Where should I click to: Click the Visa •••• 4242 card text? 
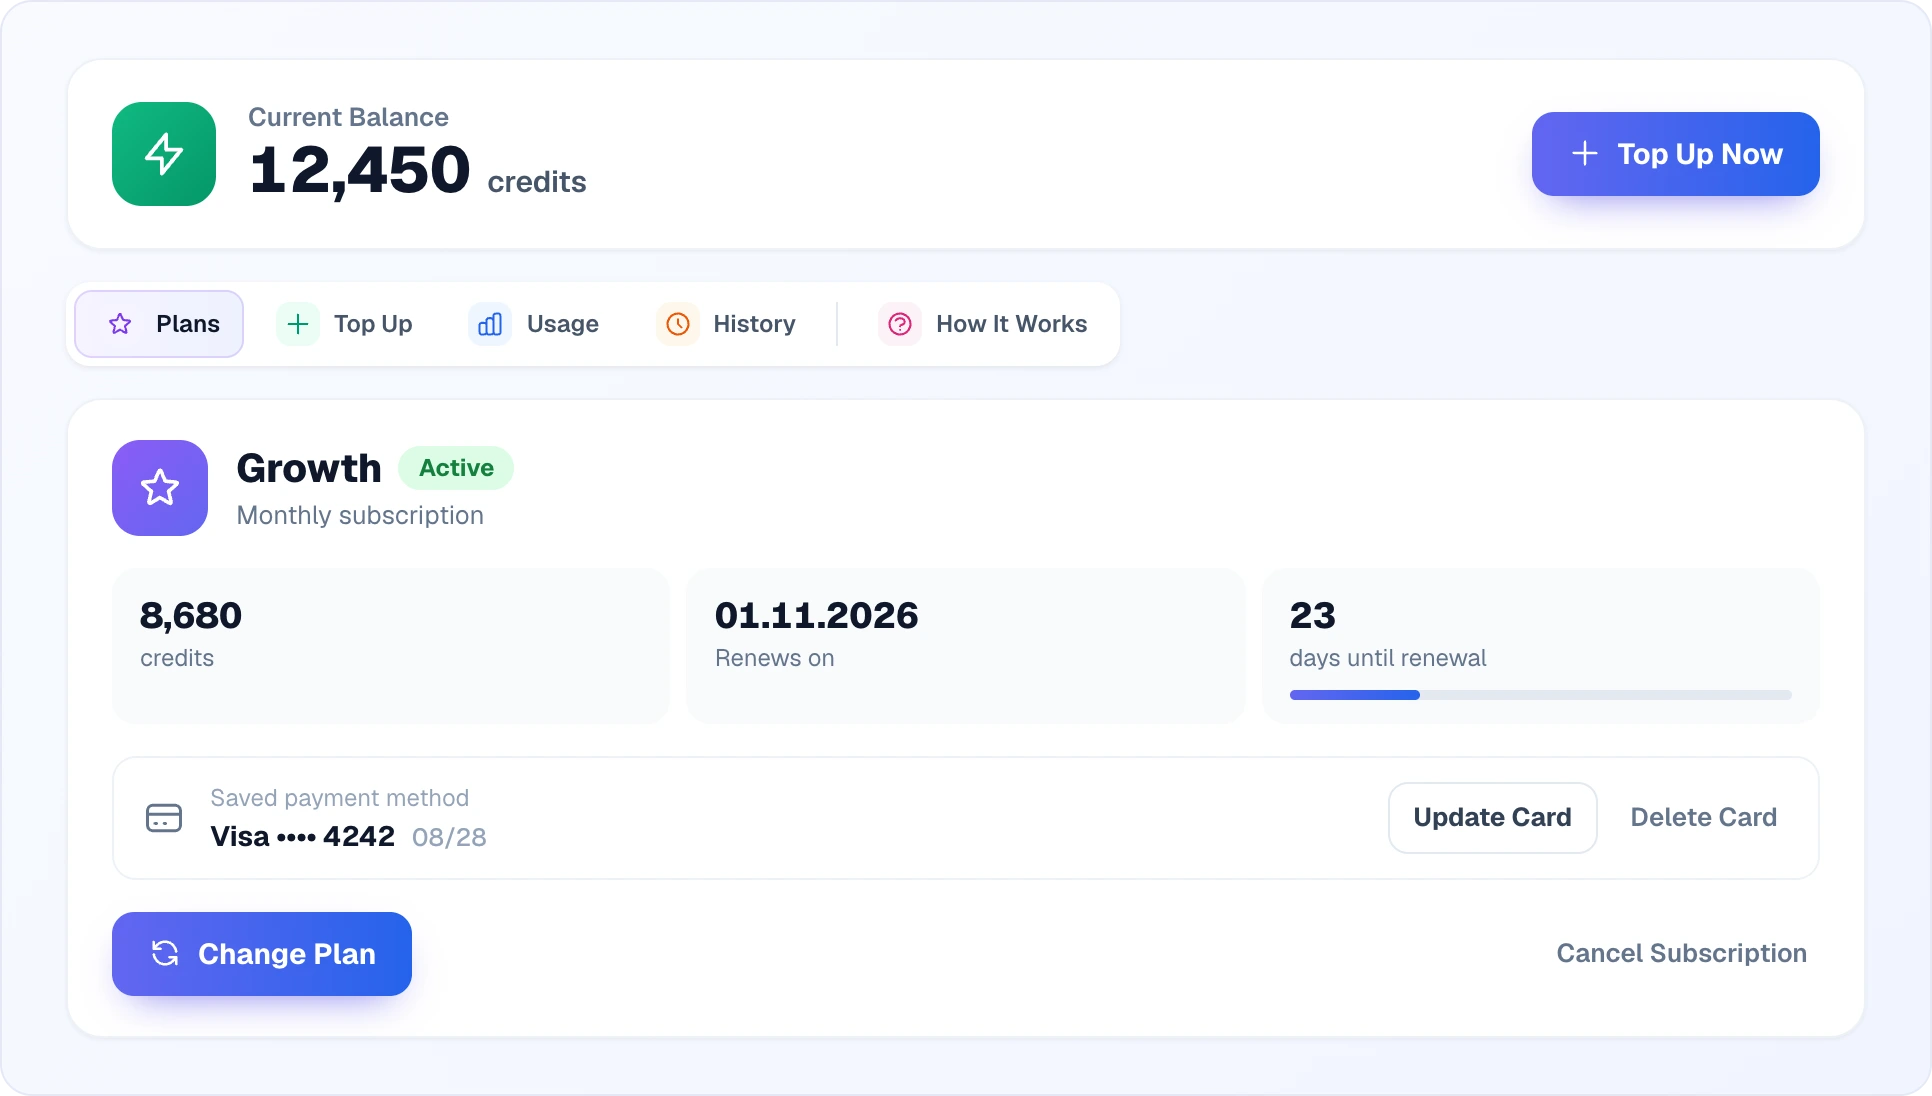303,837
